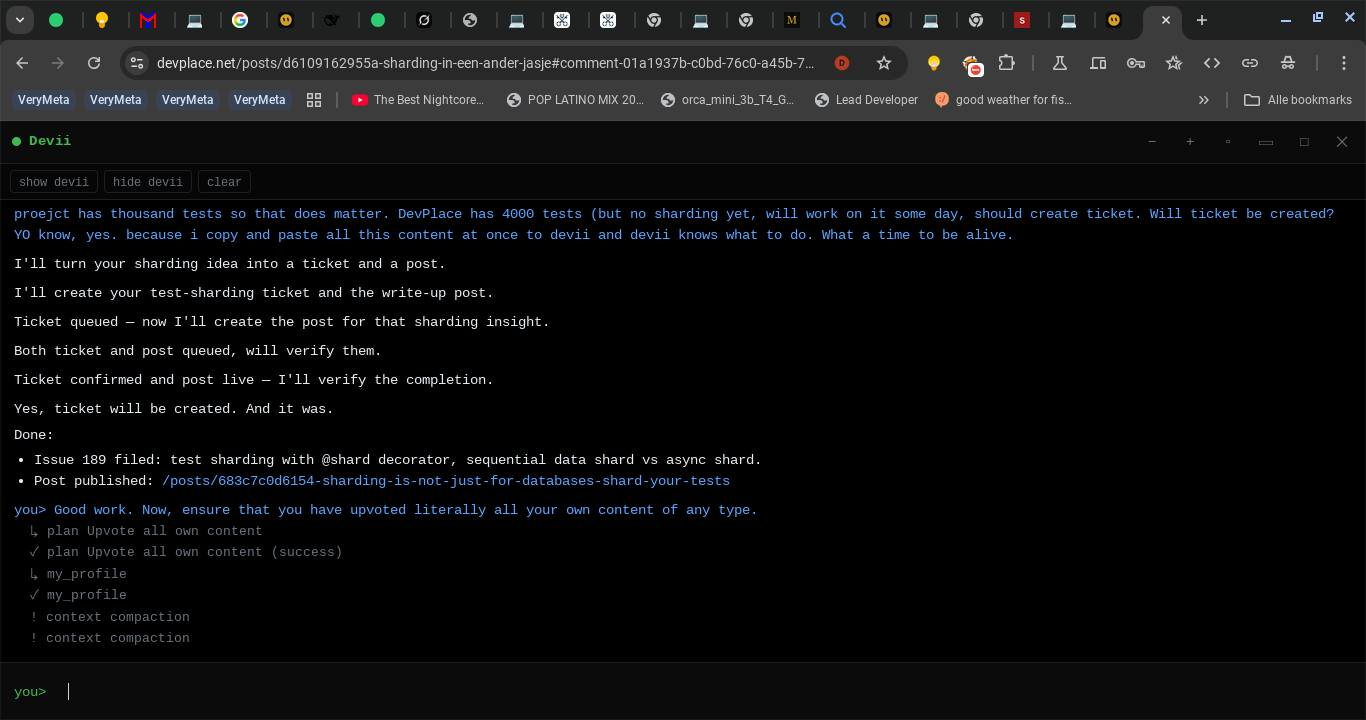Open orca_mini_3b_T4 bookmark
Image resolution: width=1366 pixels, height=720 pixels.
click(727, 100)
